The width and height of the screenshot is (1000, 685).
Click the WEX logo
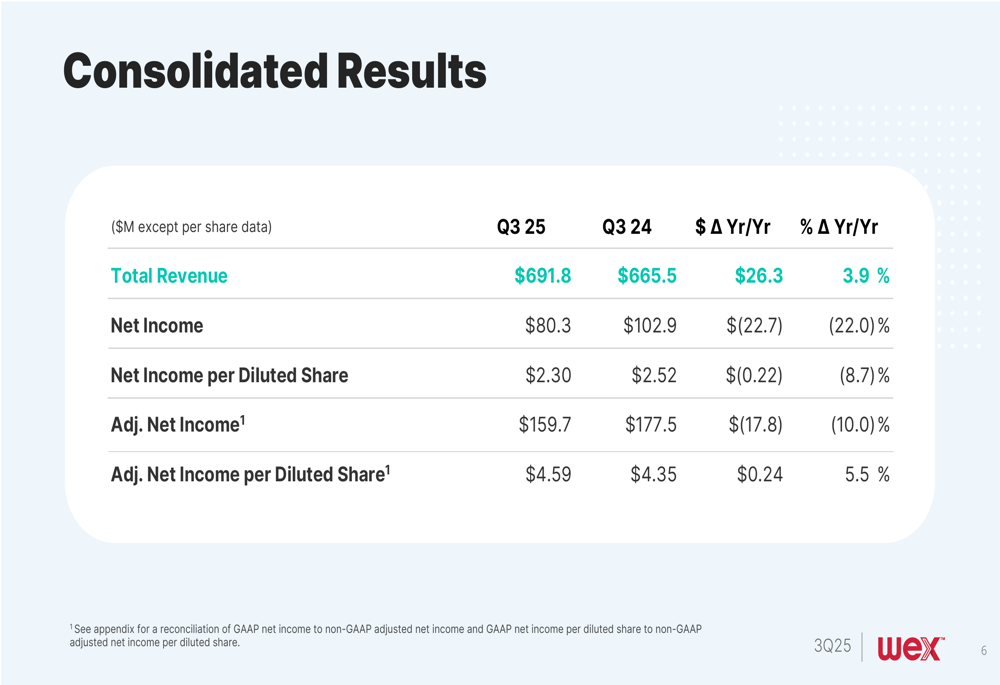click(x=910, y=649)
